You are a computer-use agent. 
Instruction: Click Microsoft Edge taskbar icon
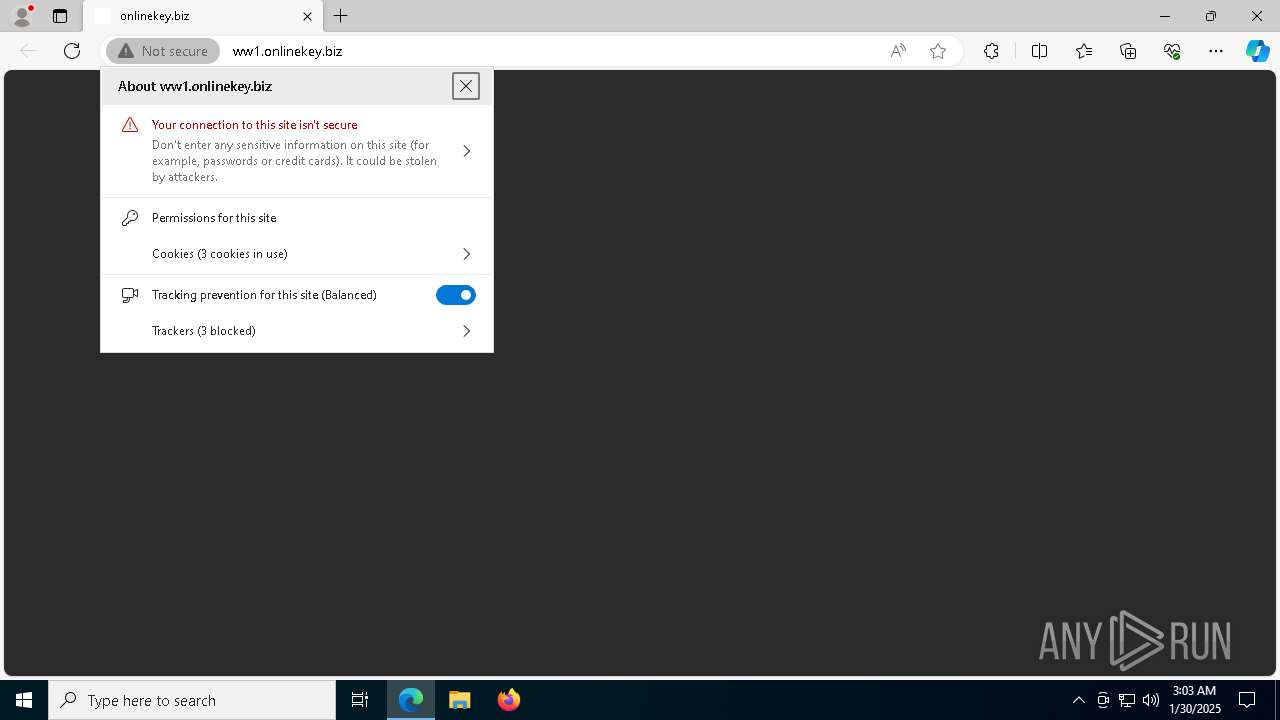[411, 700]
